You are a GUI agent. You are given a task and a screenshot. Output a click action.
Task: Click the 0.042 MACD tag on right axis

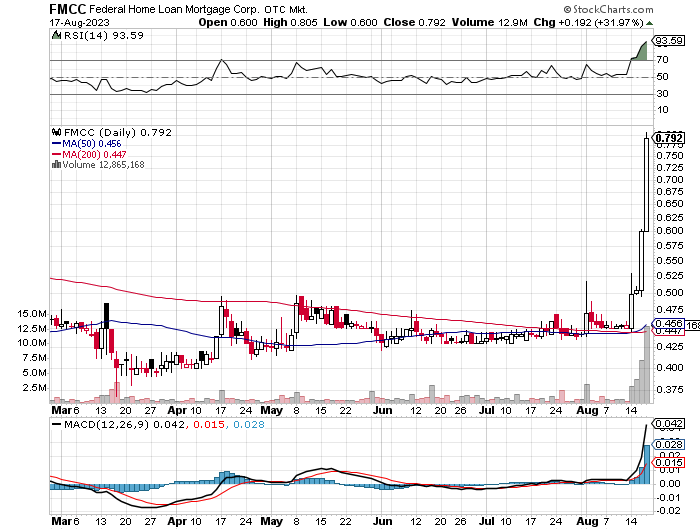(x=668, y=423)
